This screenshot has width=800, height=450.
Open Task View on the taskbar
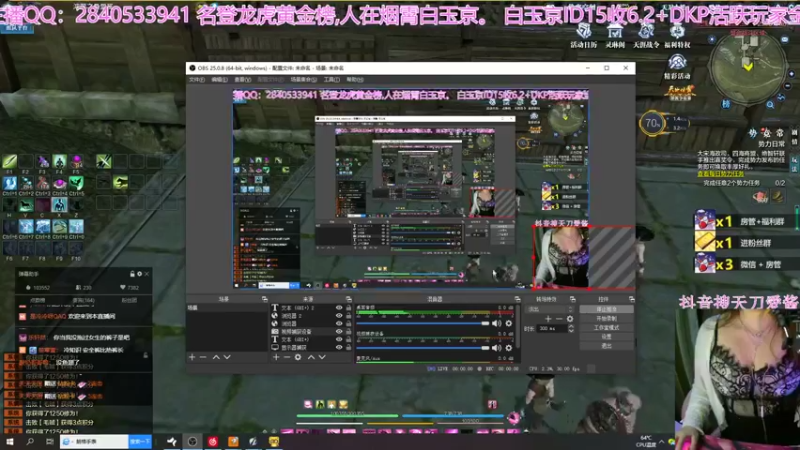49,441
